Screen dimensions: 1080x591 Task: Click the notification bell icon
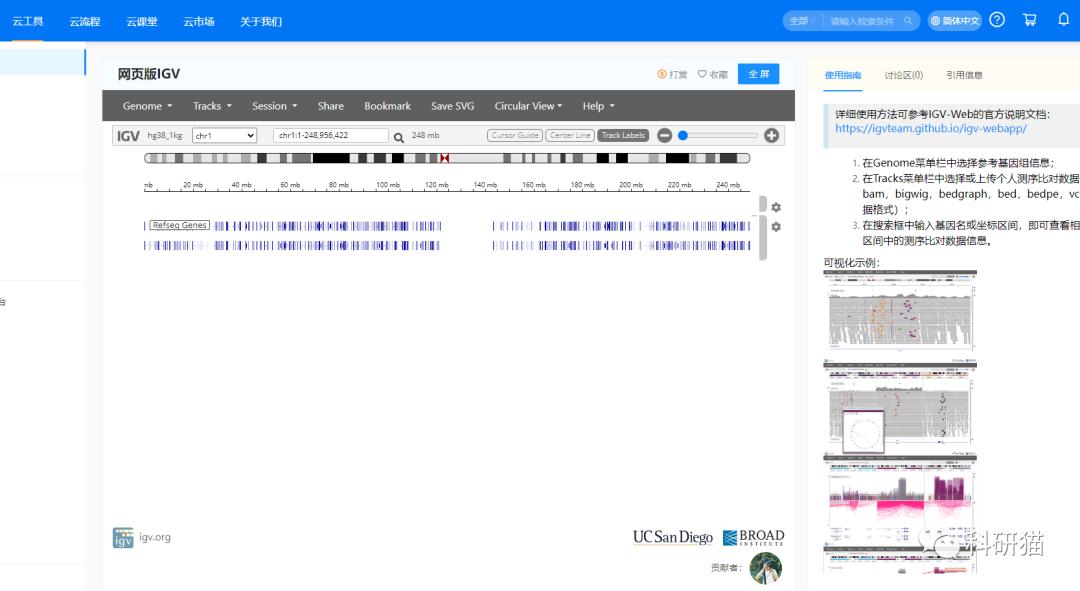(x=1063, y=19)
